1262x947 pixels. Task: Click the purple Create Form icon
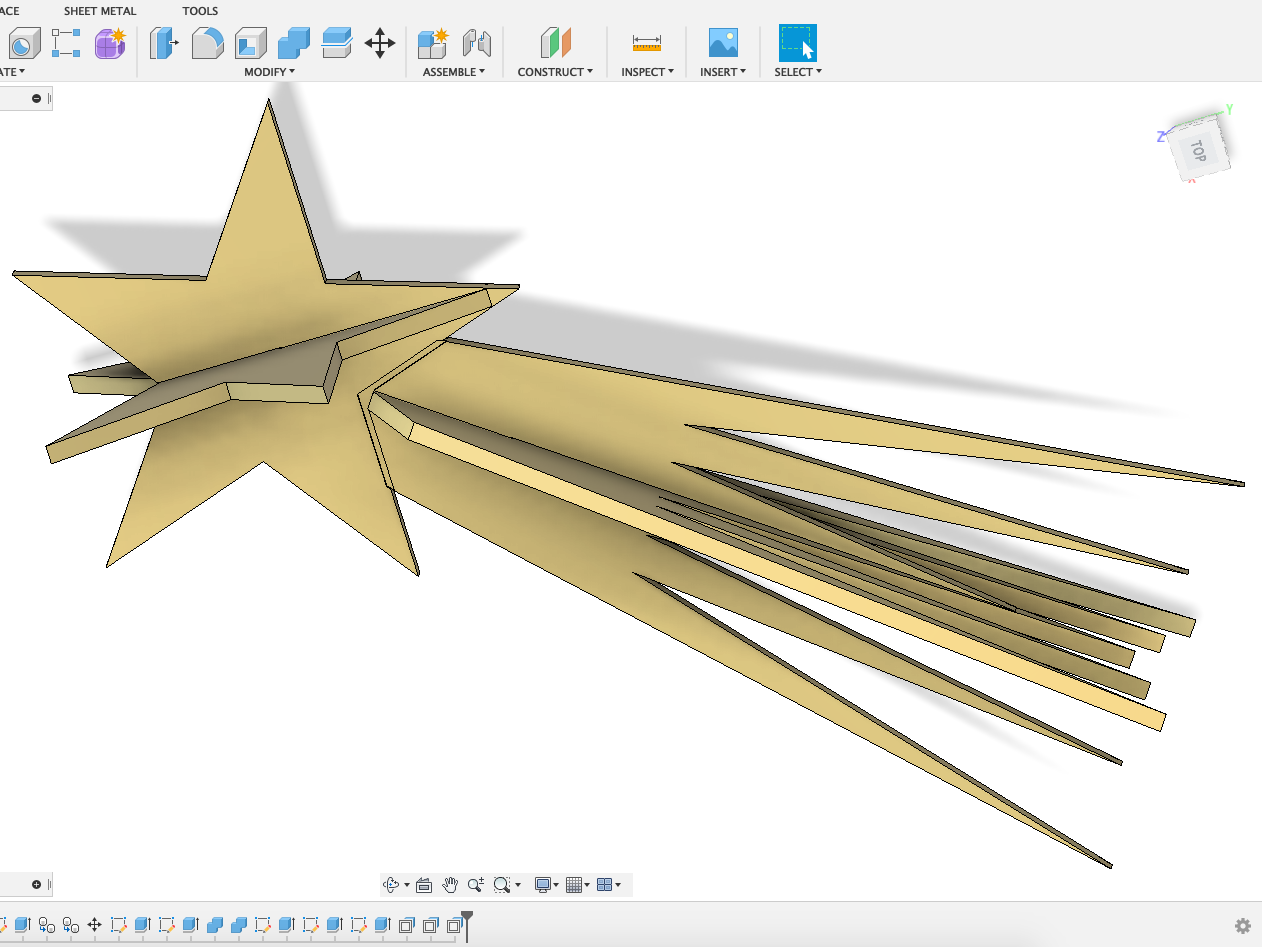(x=110, y=43)
